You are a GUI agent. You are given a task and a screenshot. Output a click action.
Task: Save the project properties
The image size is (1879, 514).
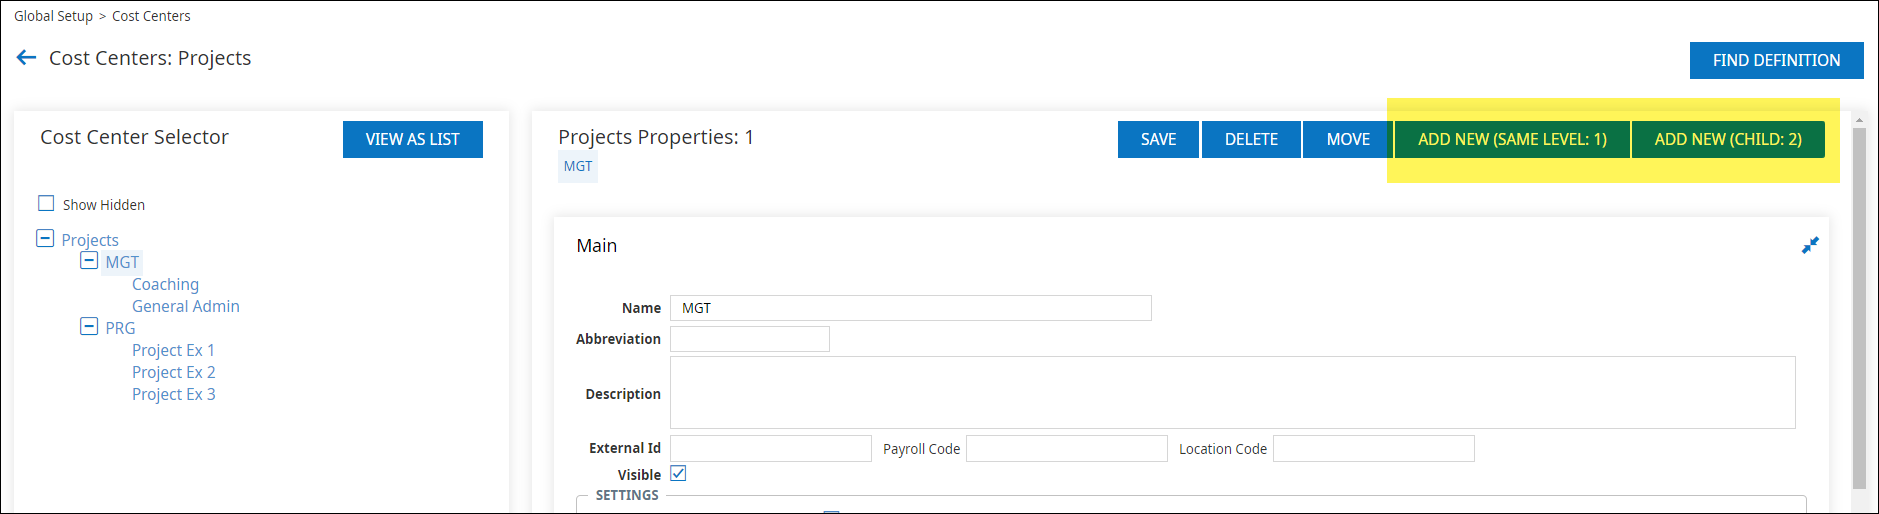click(1158, 139)
